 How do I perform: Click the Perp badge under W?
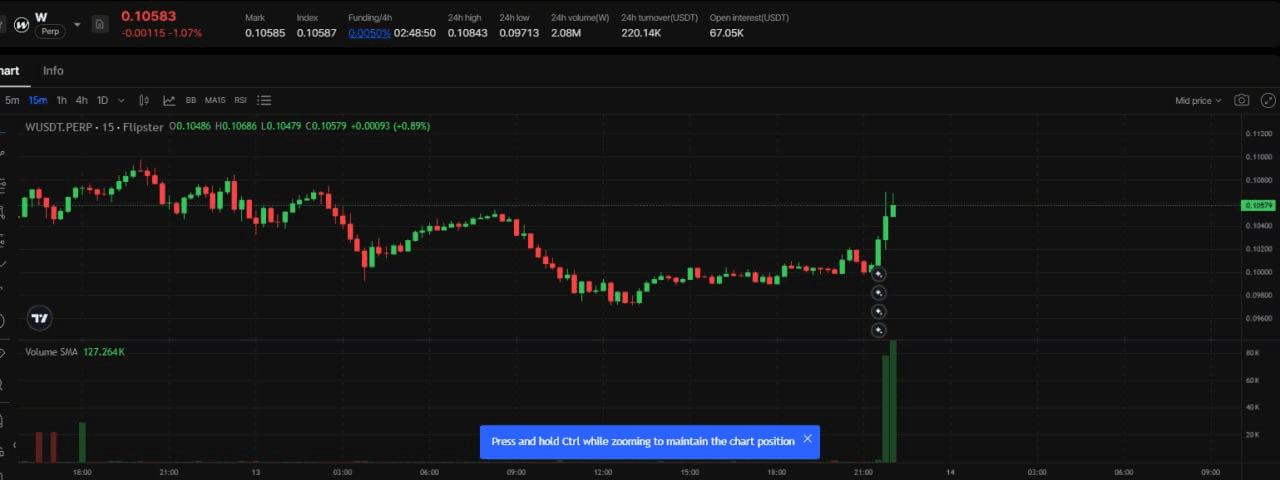[x=48, y=32]
